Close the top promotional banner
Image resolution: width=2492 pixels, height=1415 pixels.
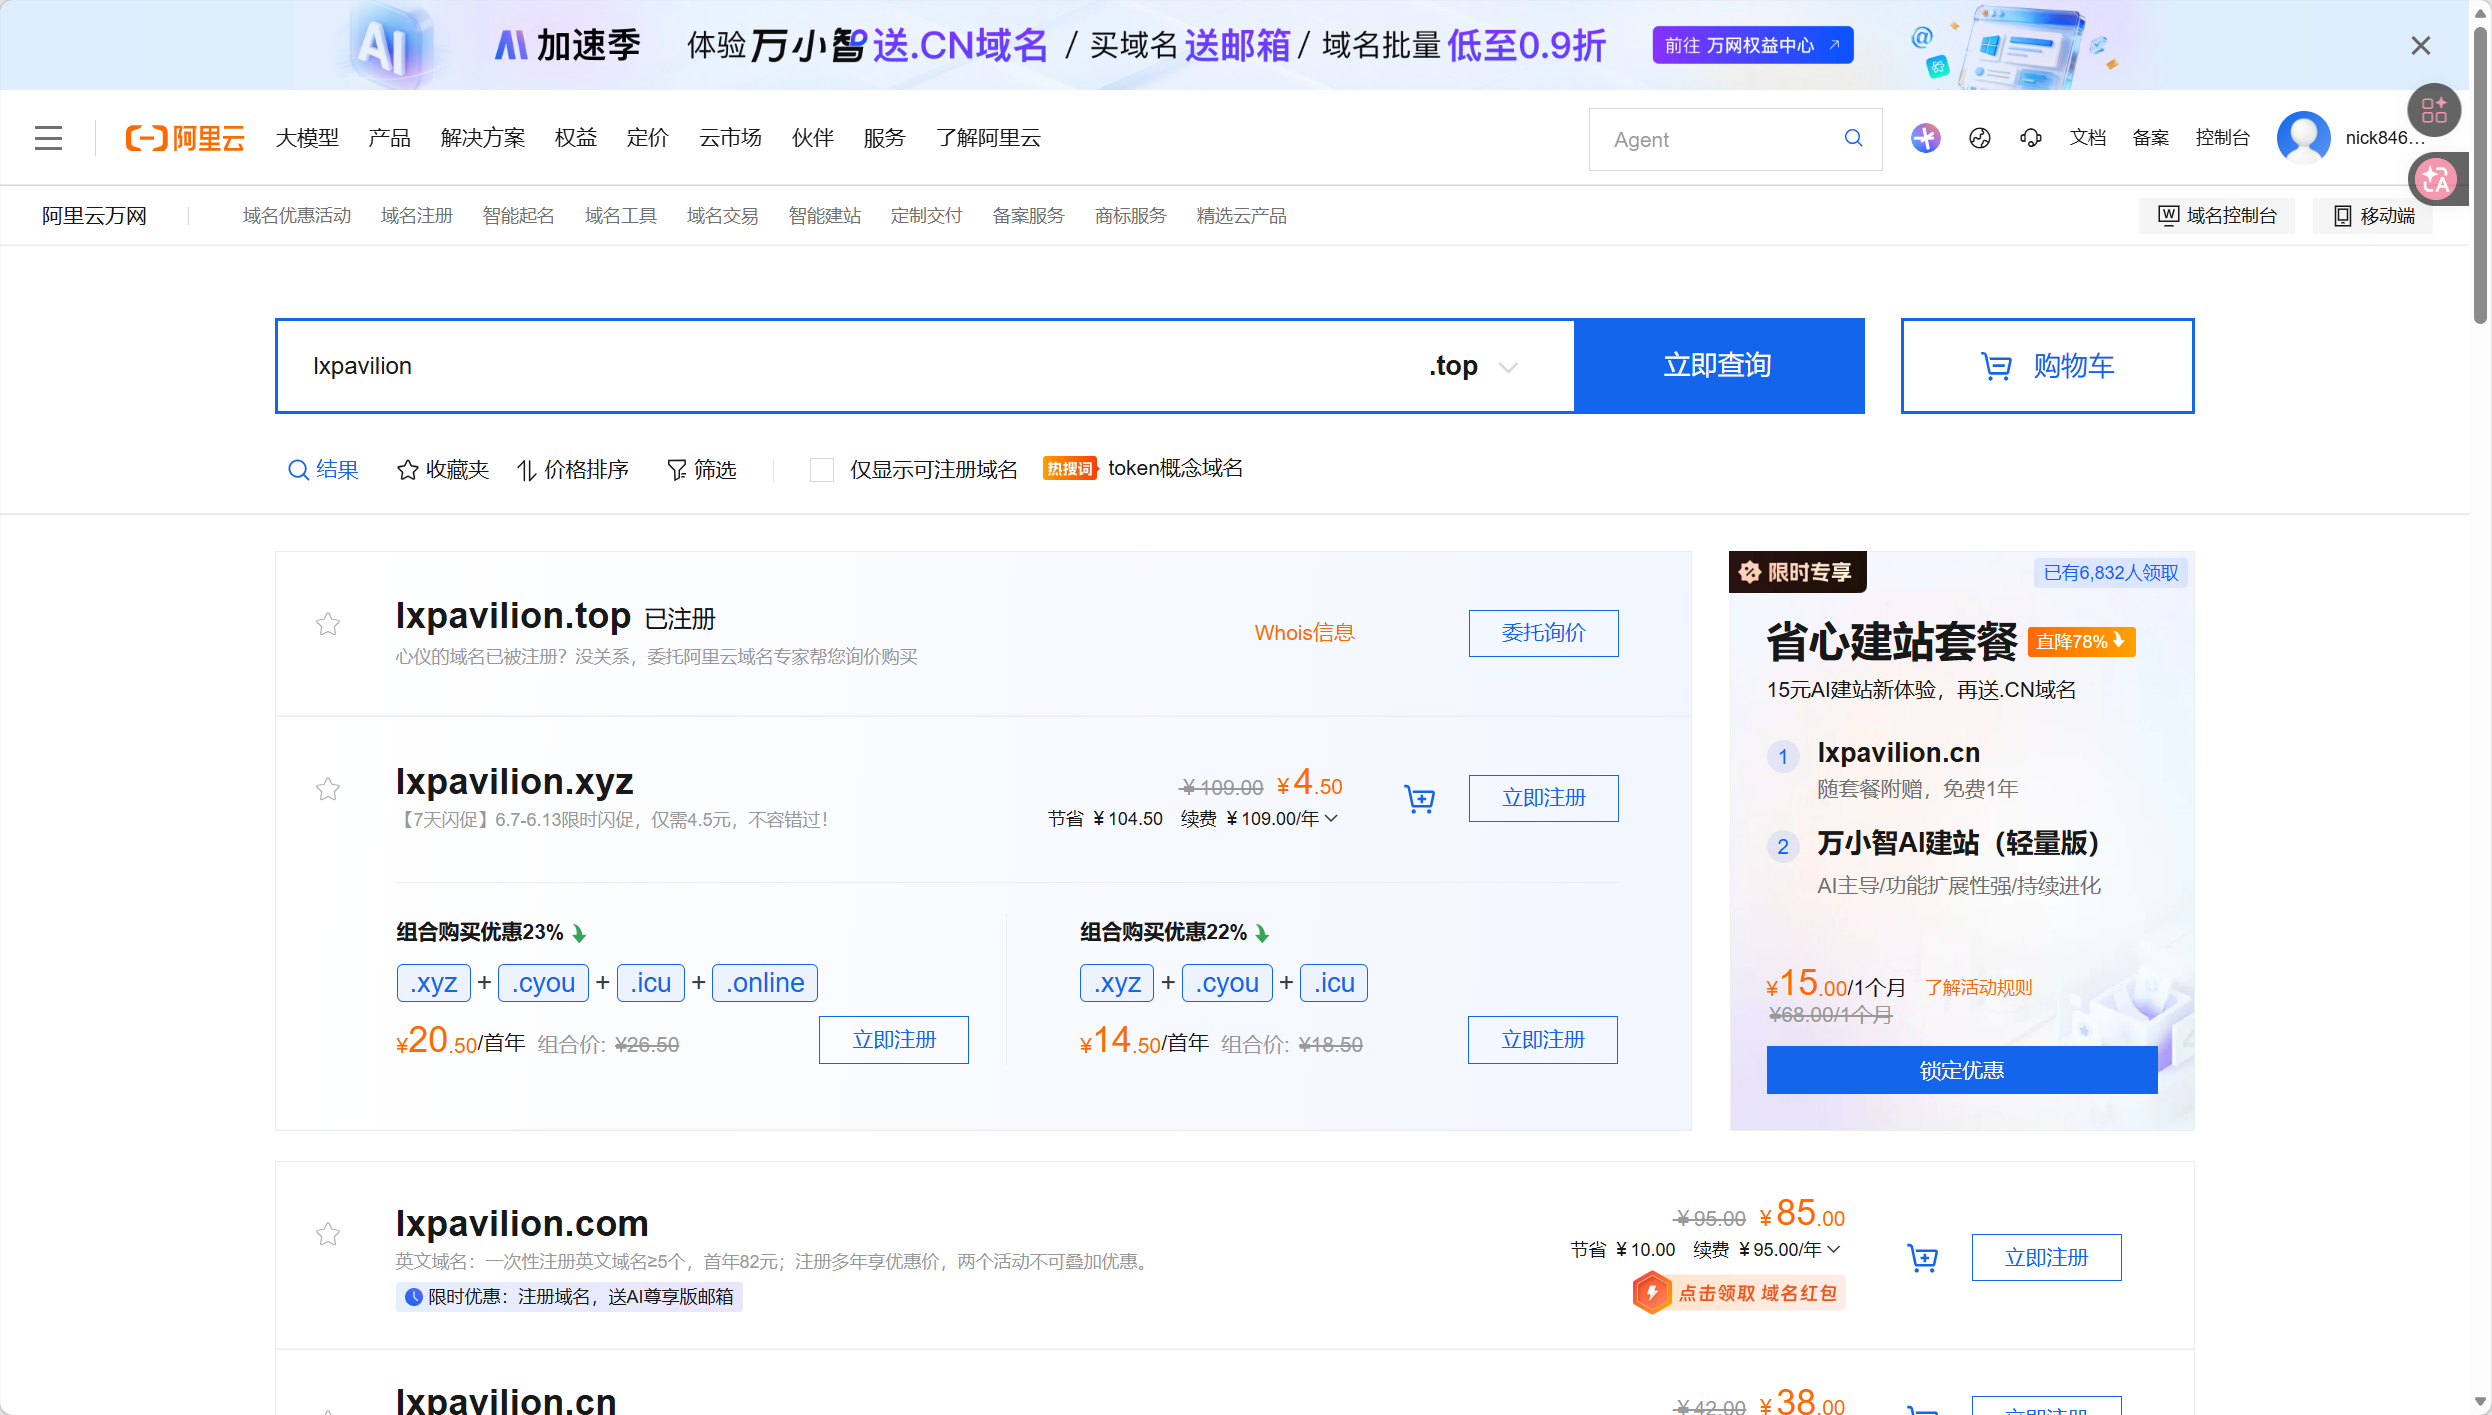[2420, 46]
